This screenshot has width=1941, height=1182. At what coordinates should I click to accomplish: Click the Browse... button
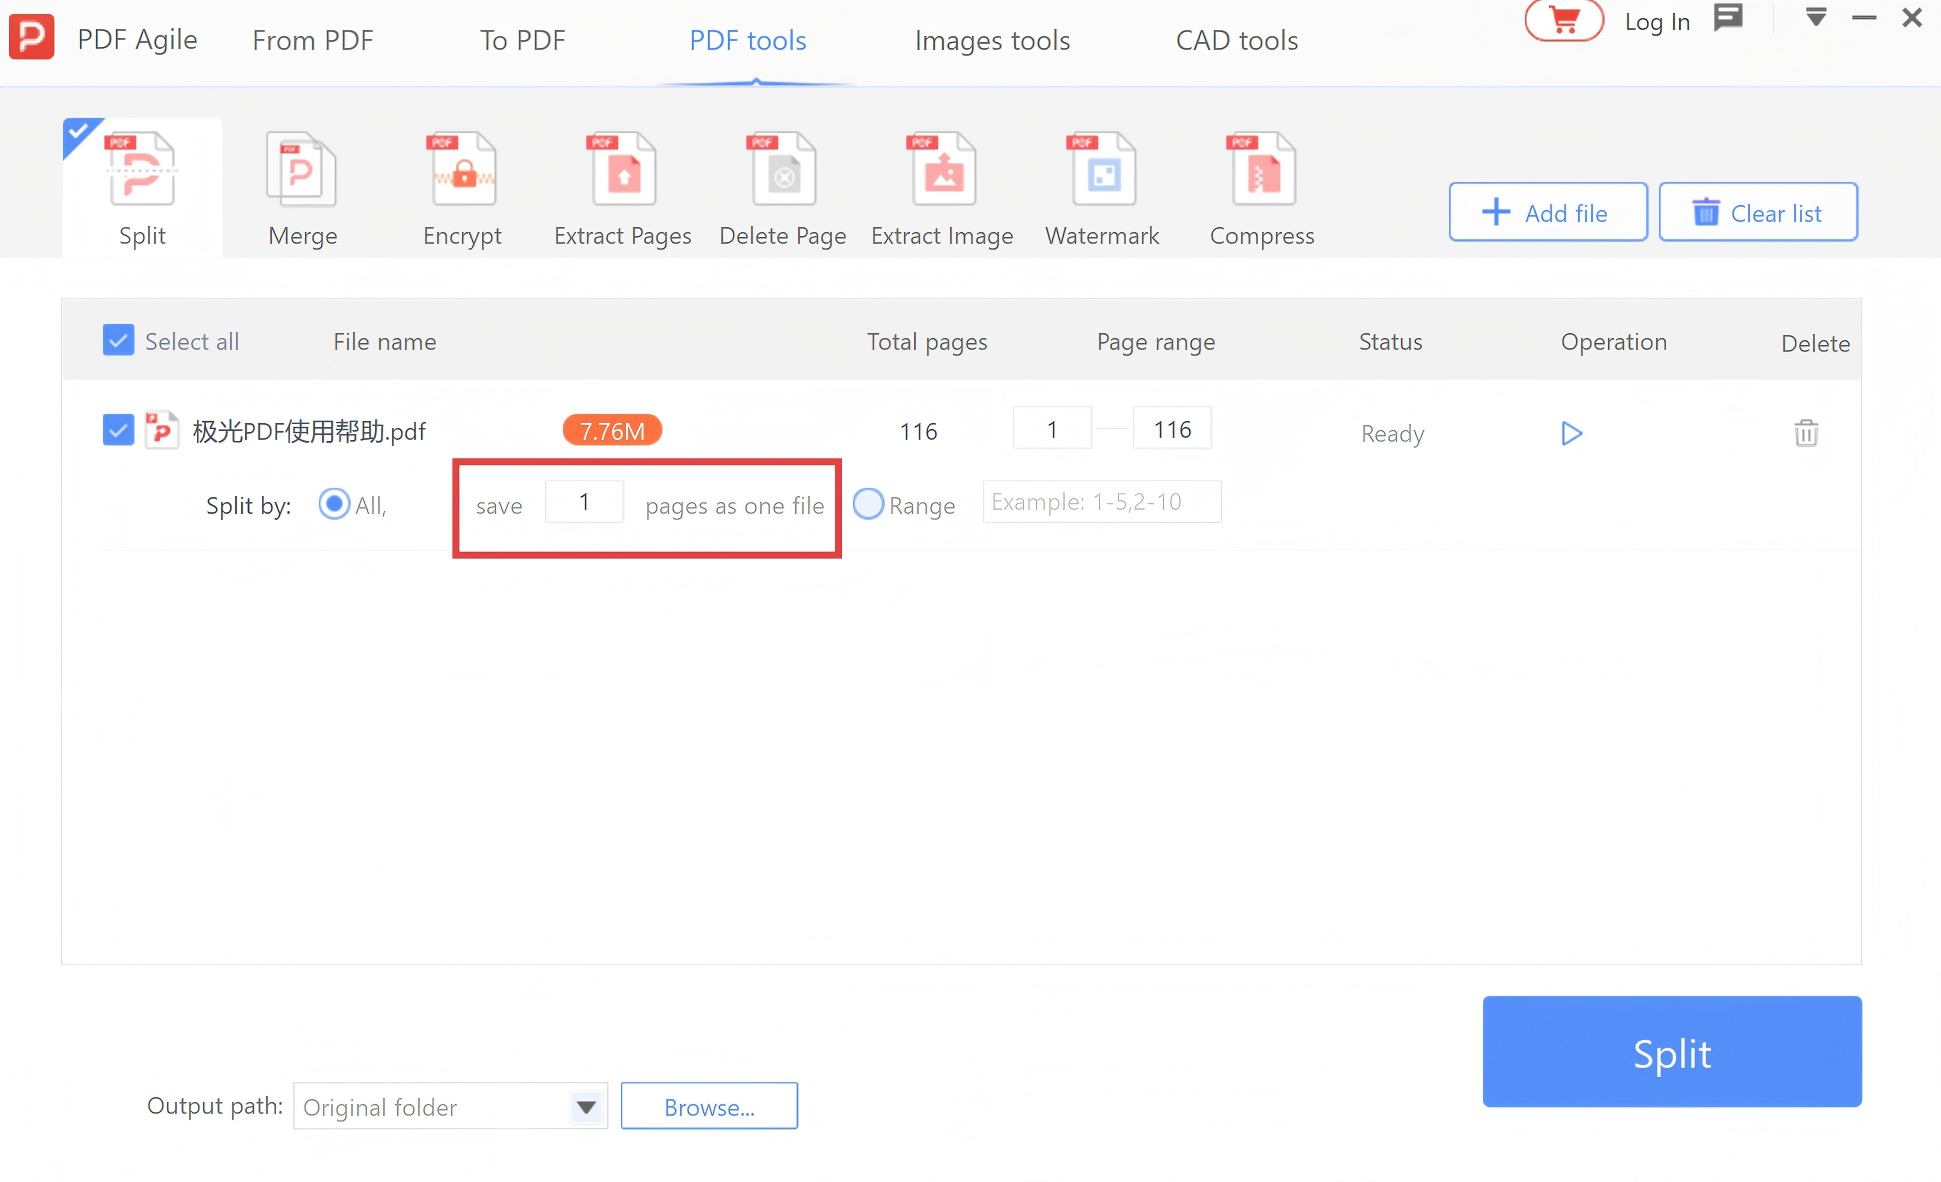tap(709, 1106)
